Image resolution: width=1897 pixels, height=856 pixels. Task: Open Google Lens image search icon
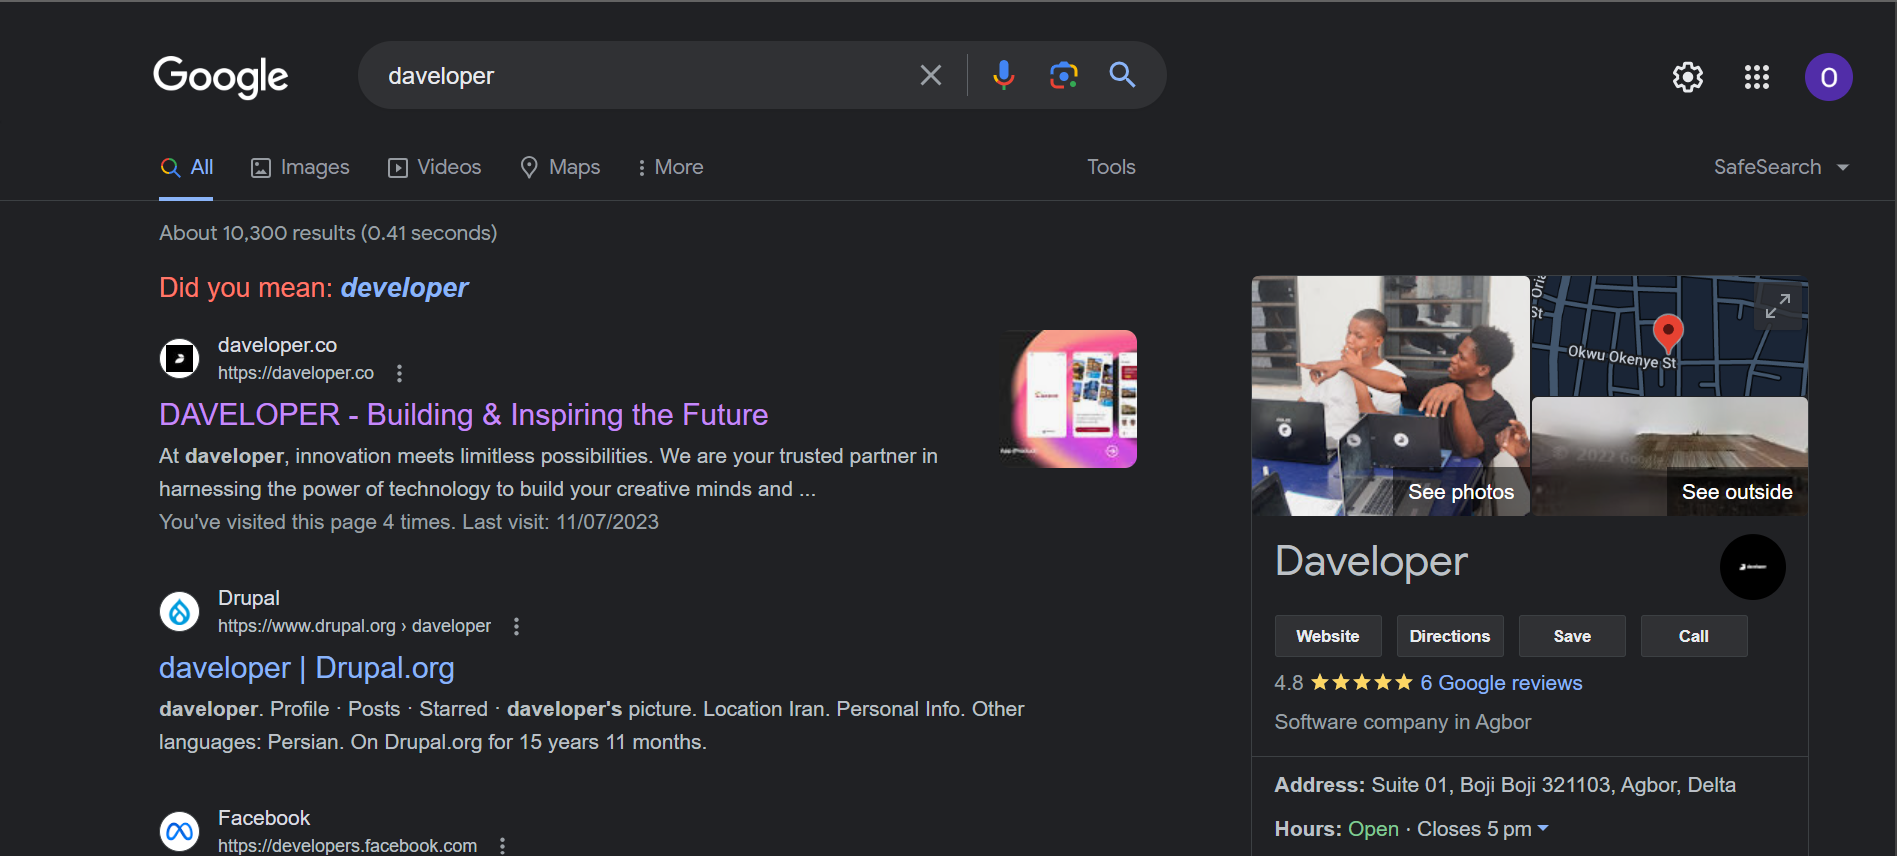coord(1064,75)
